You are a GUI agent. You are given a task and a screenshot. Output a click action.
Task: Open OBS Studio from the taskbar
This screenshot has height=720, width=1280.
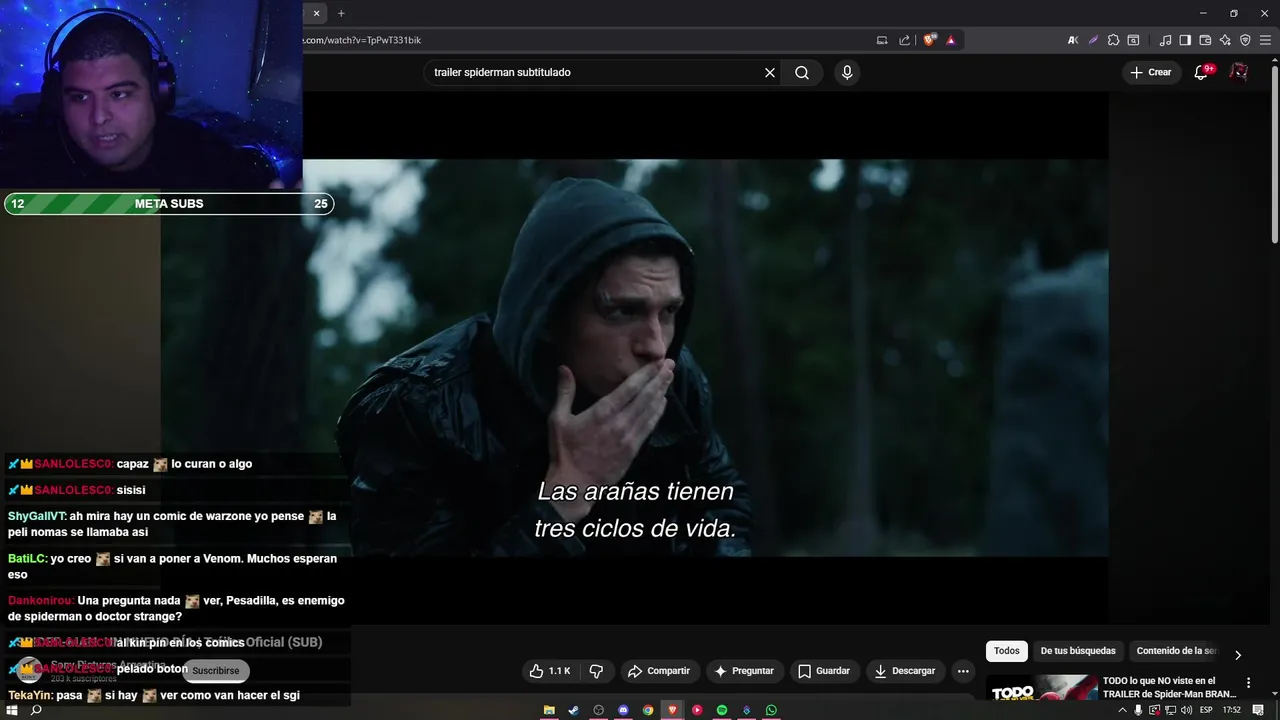(599, 710)
